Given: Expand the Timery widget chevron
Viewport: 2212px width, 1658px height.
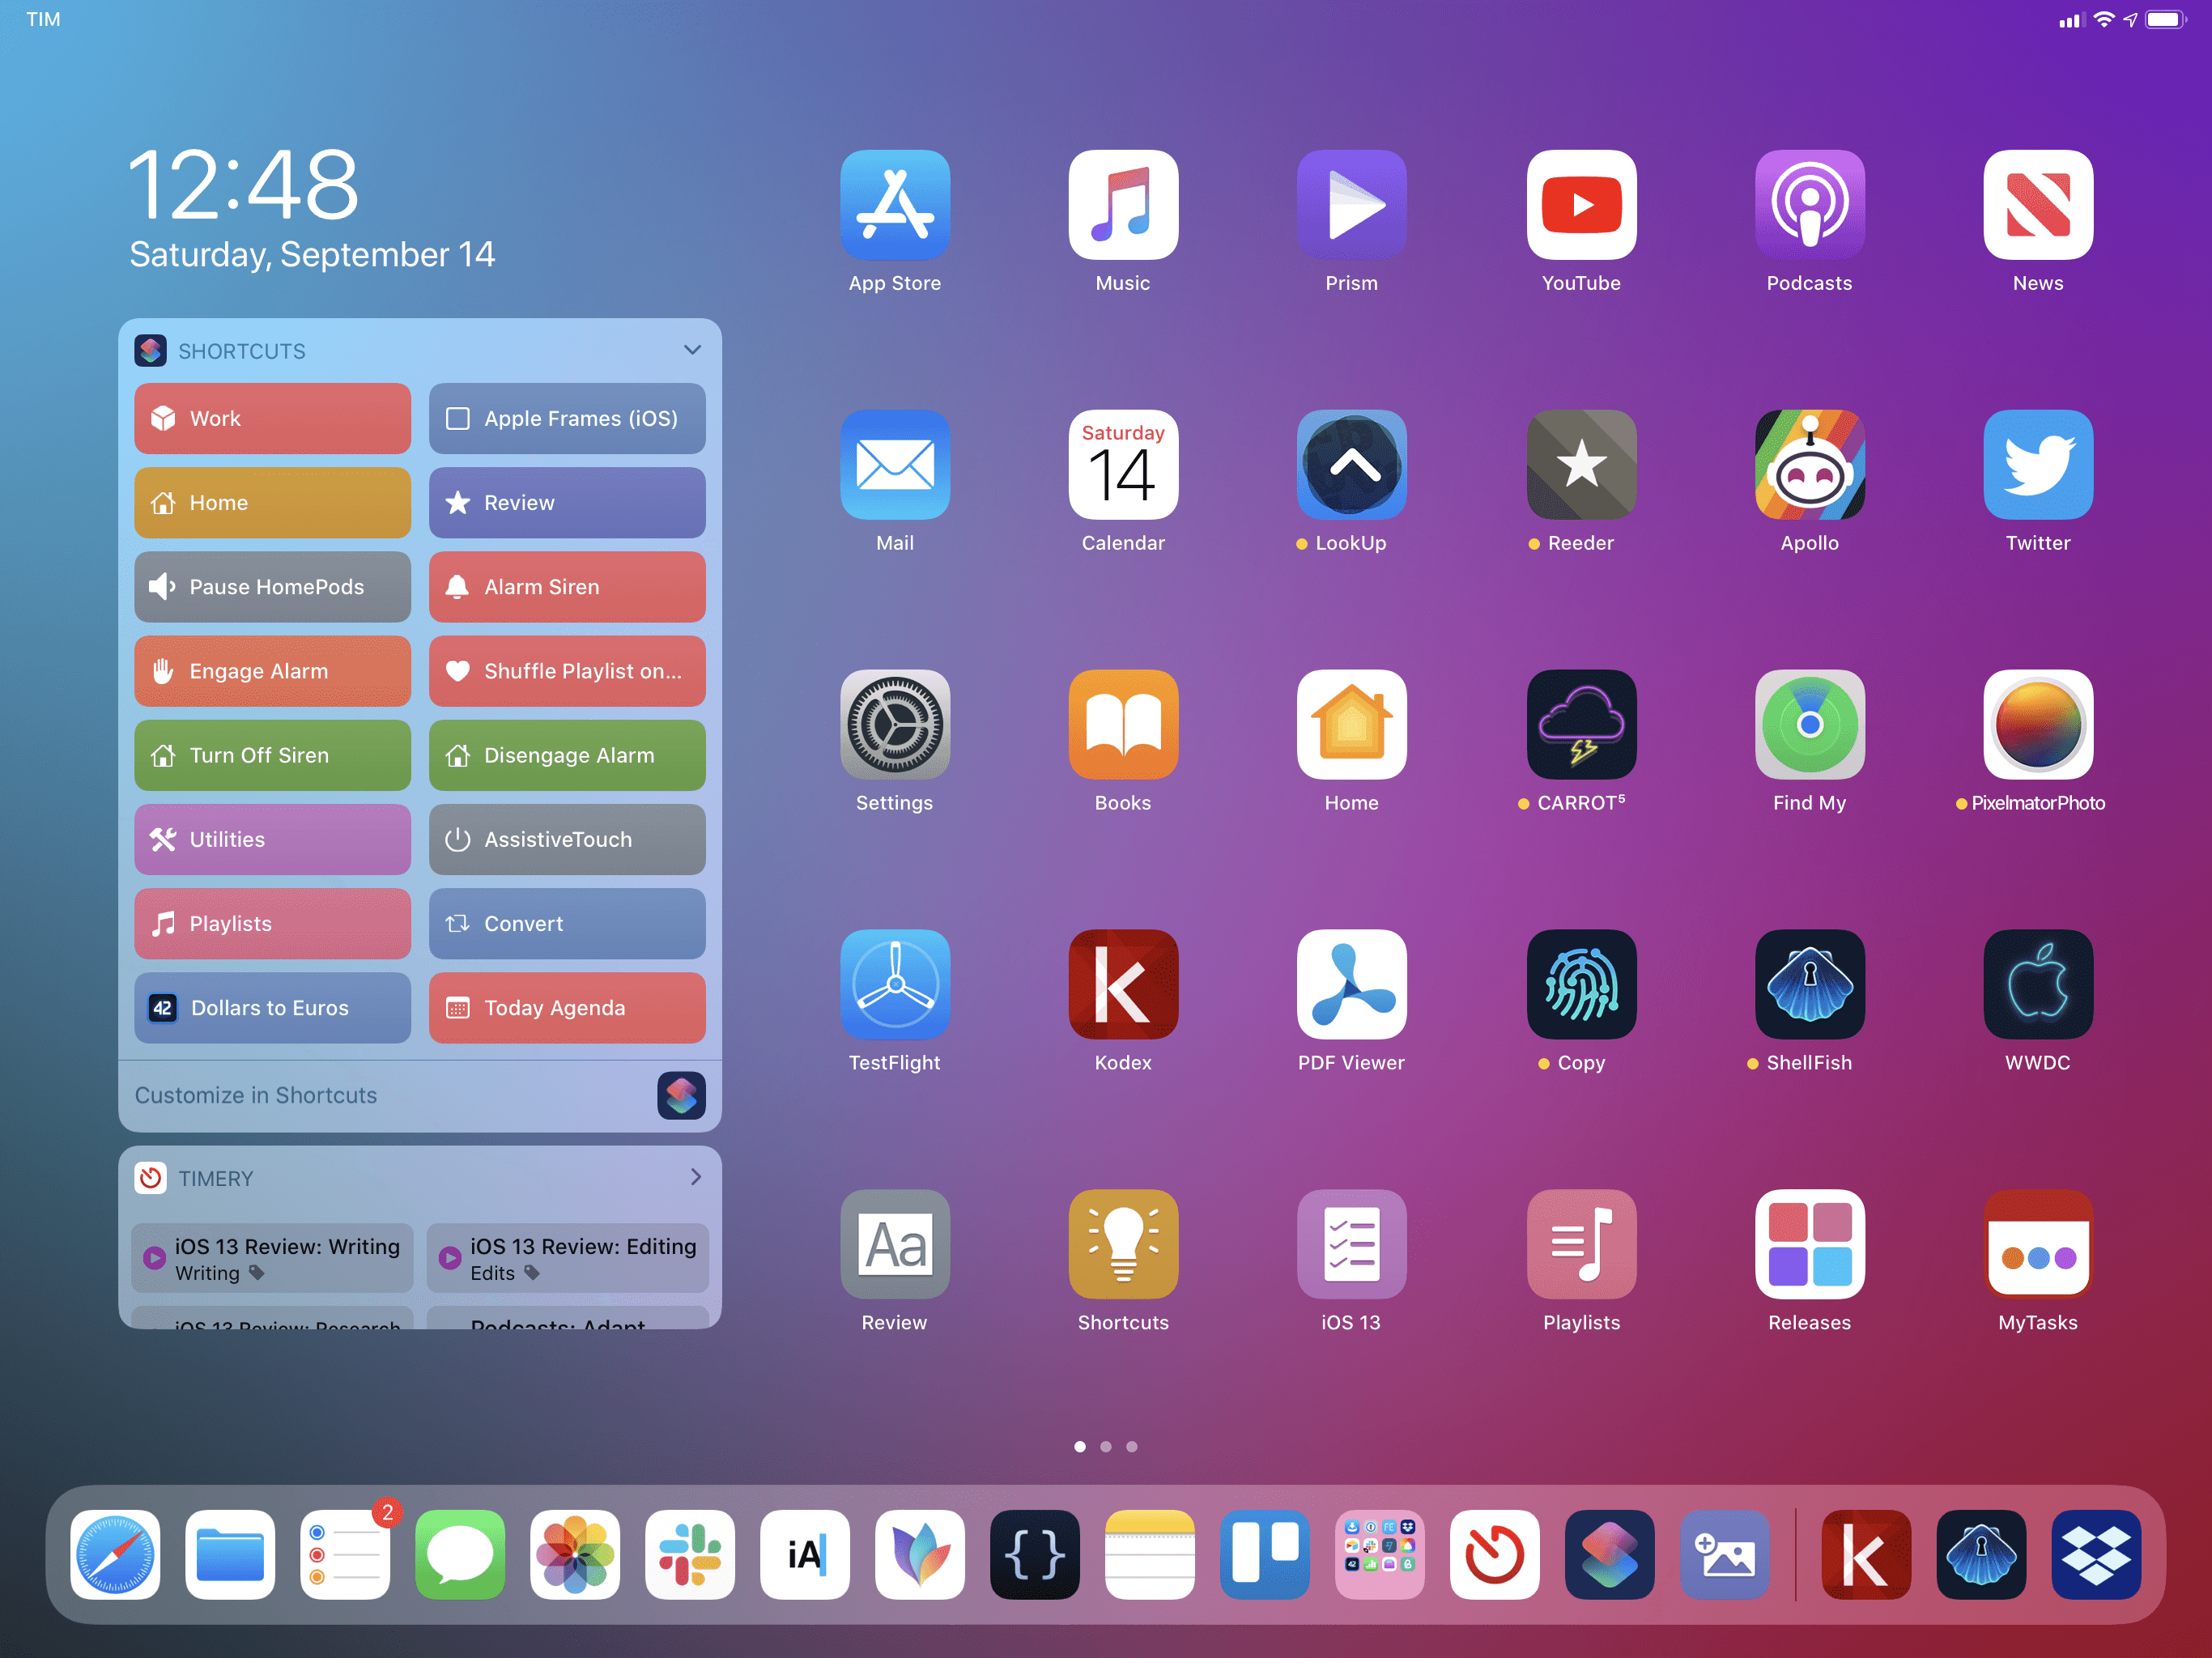Looking at the screenshot, I should pos(695,1177).
